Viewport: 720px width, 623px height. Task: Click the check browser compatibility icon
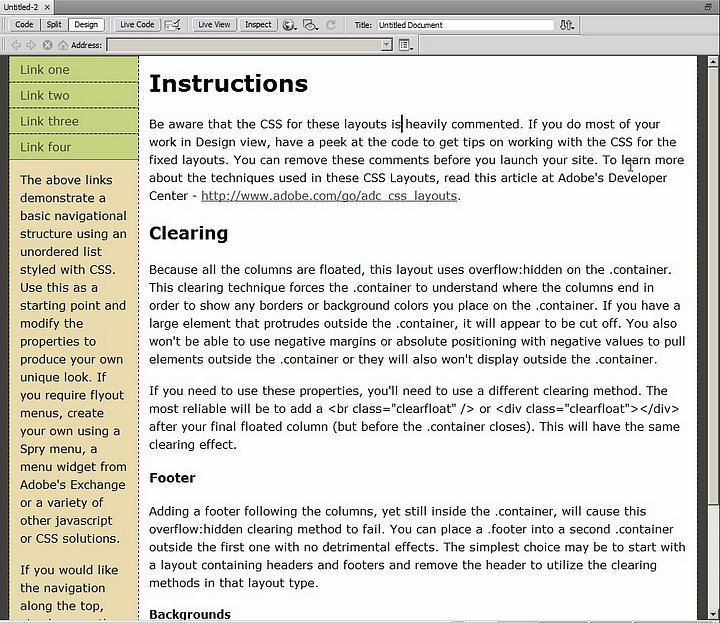pos(172,25)
